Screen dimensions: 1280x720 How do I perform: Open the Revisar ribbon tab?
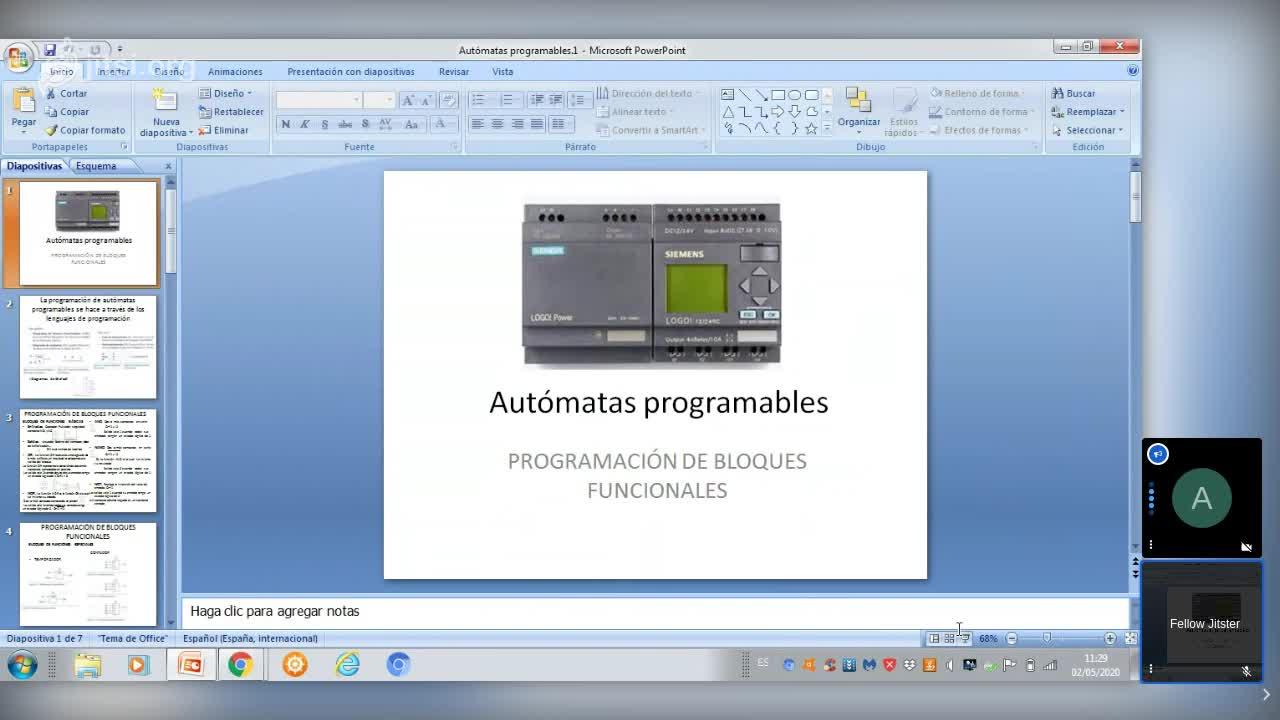tap(454, 72)
